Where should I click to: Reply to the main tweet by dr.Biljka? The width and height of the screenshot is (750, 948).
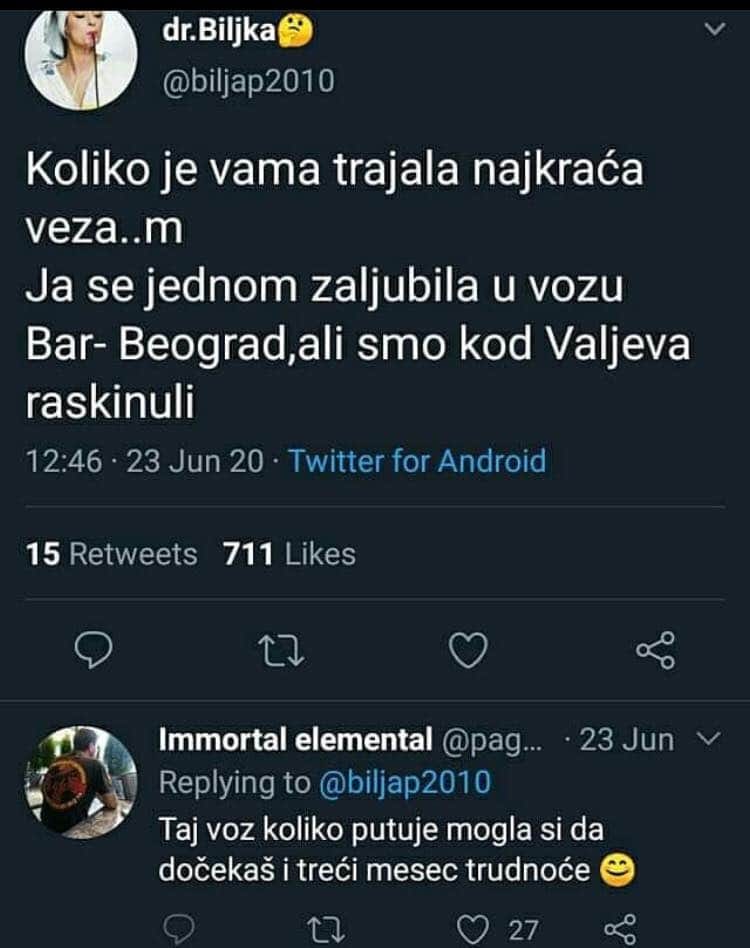pos(93,651)
